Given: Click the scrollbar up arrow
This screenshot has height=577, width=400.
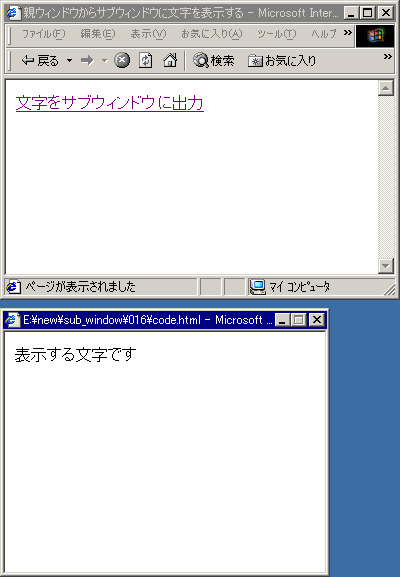Looking at the screenshot, I should [386, 88].
